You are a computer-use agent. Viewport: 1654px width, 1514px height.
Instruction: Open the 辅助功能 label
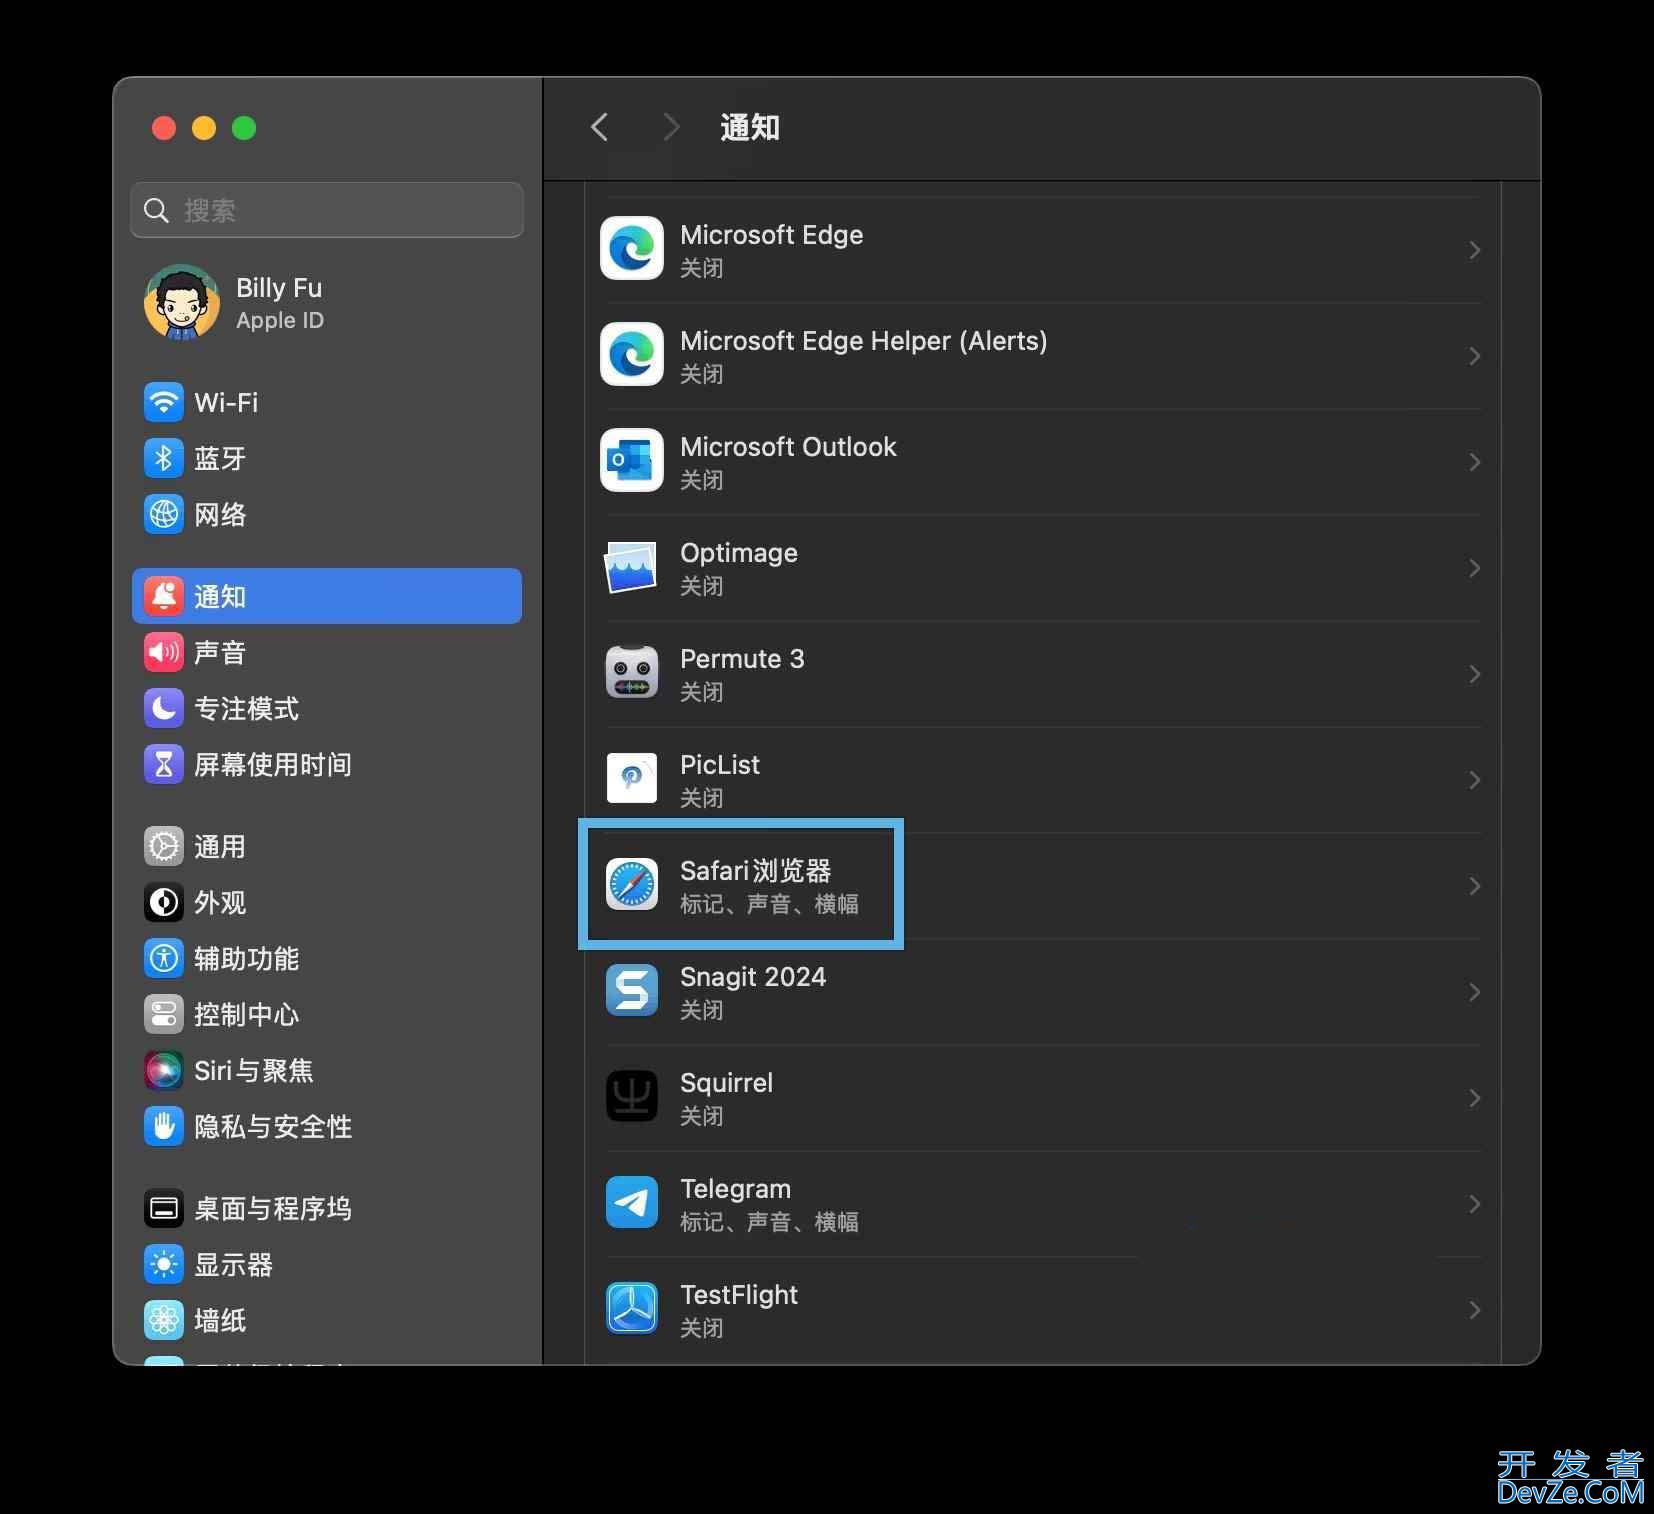point(246,959)
